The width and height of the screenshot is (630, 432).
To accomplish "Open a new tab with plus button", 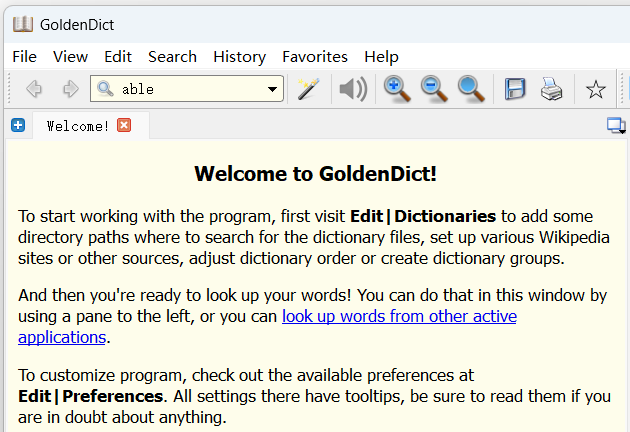I will click(18, 125).
